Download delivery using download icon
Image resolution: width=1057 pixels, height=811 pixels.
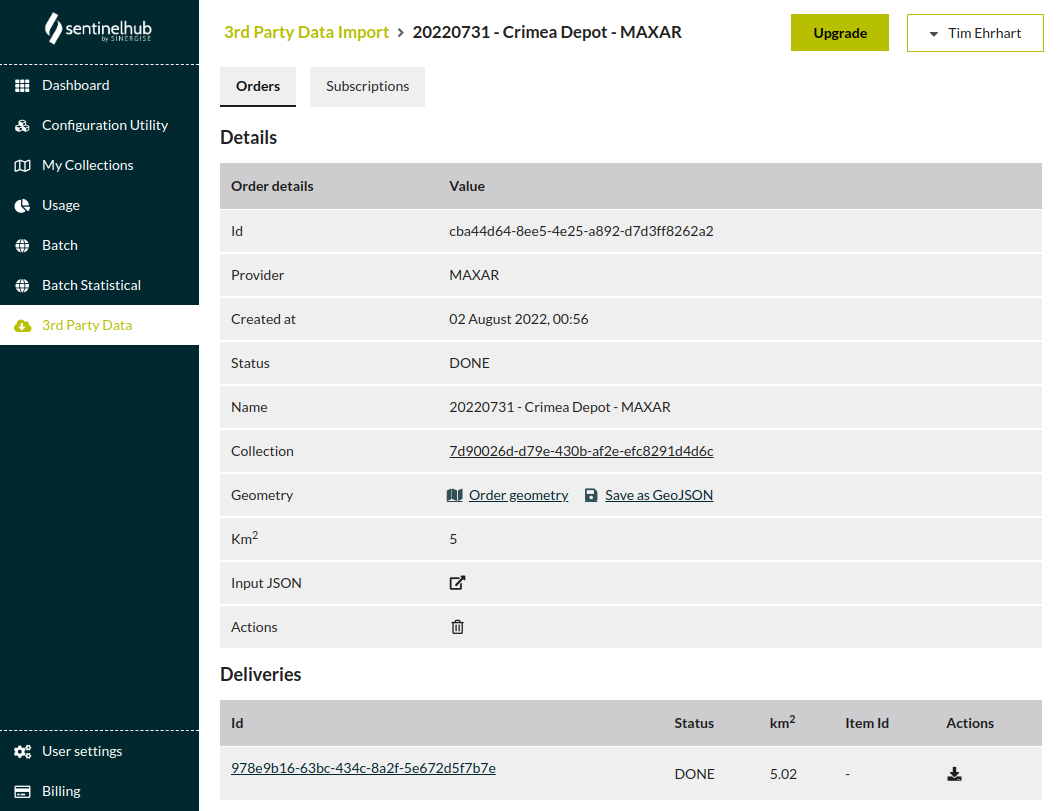[x=954, y=774]
